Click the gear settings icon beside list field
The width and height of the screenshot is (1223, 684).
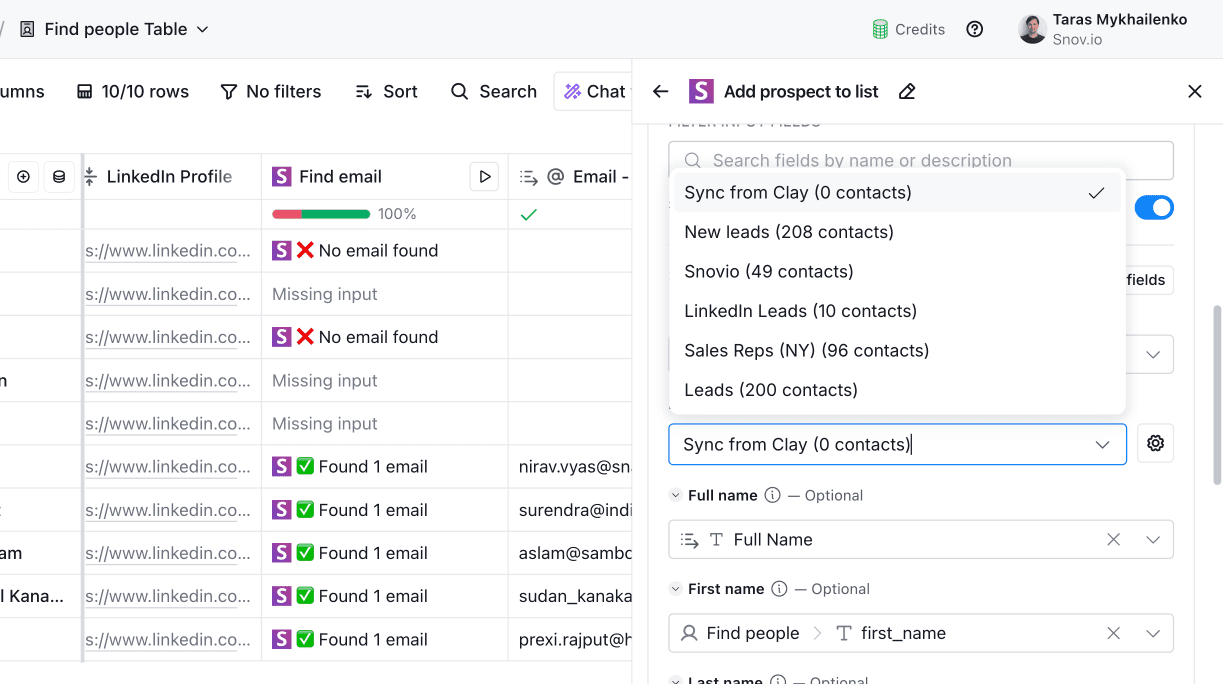point(1155,444)
